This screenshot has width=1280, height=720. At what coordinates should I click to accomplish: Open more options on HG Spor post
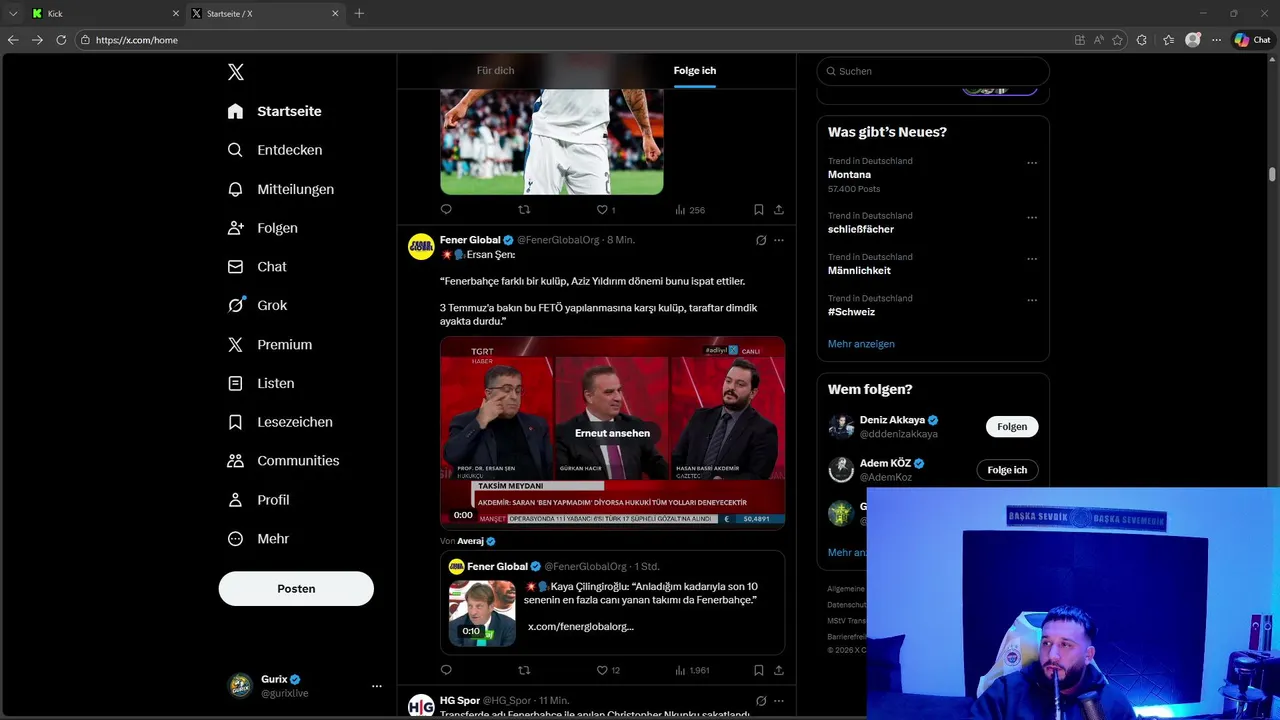coord(779,701)
